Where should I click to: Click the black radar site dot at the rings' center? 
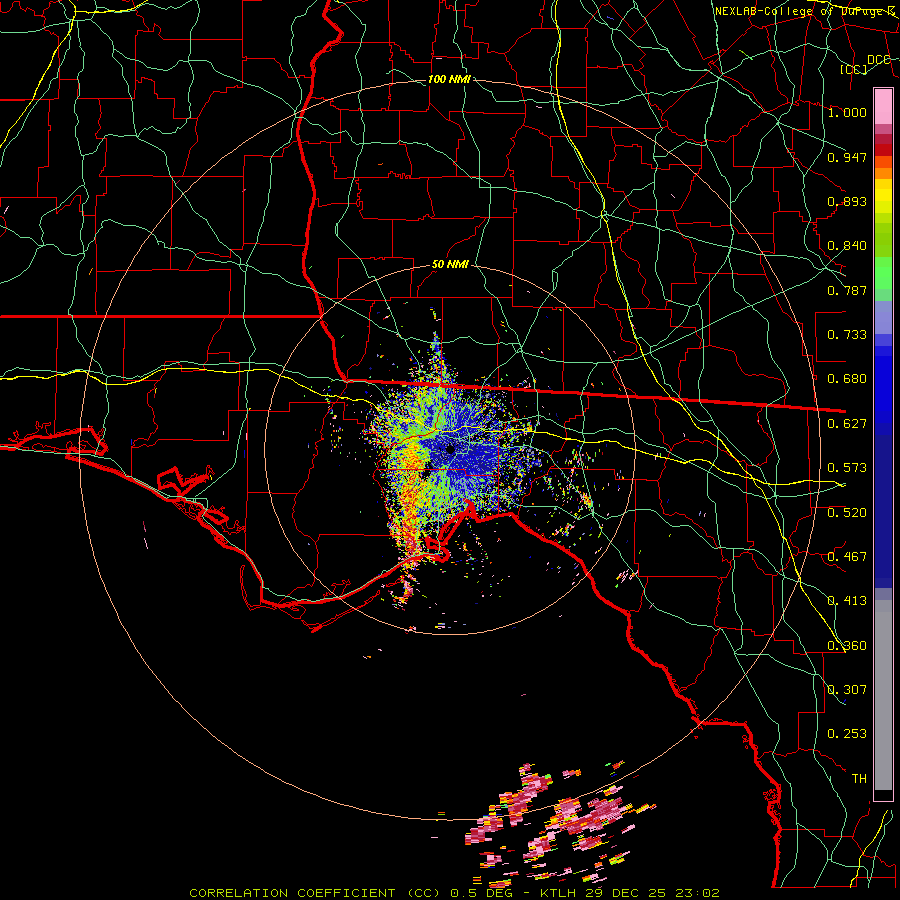tap(451, 449)
